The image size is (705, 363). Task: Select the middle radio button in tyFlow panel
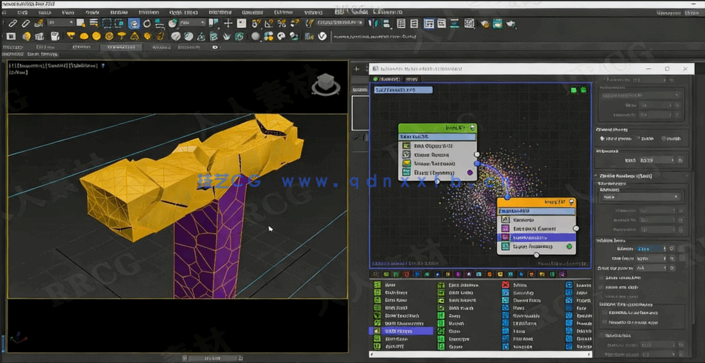[x=638, y=139]
